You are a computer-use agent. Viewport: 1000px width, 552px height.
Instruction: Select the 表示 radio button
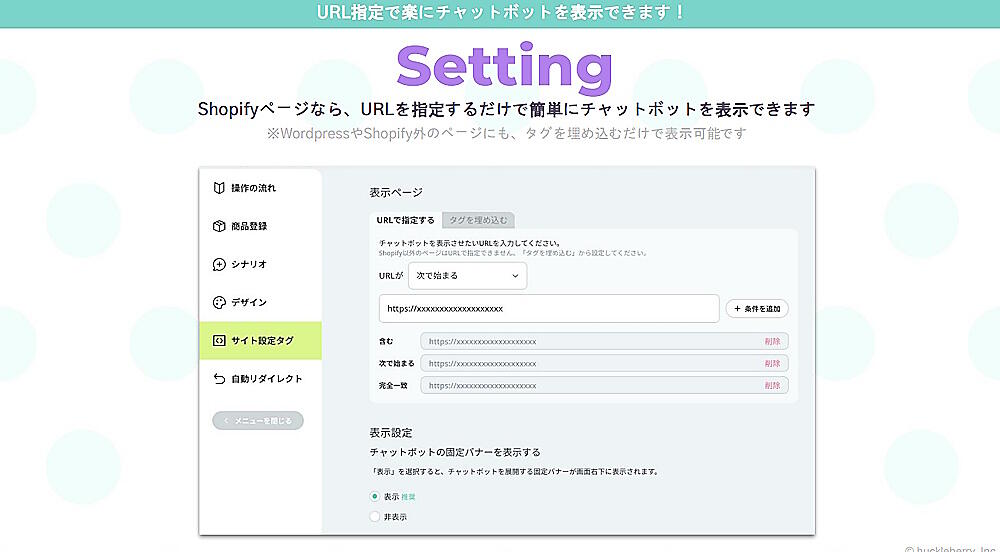click(x=375, y=496)
